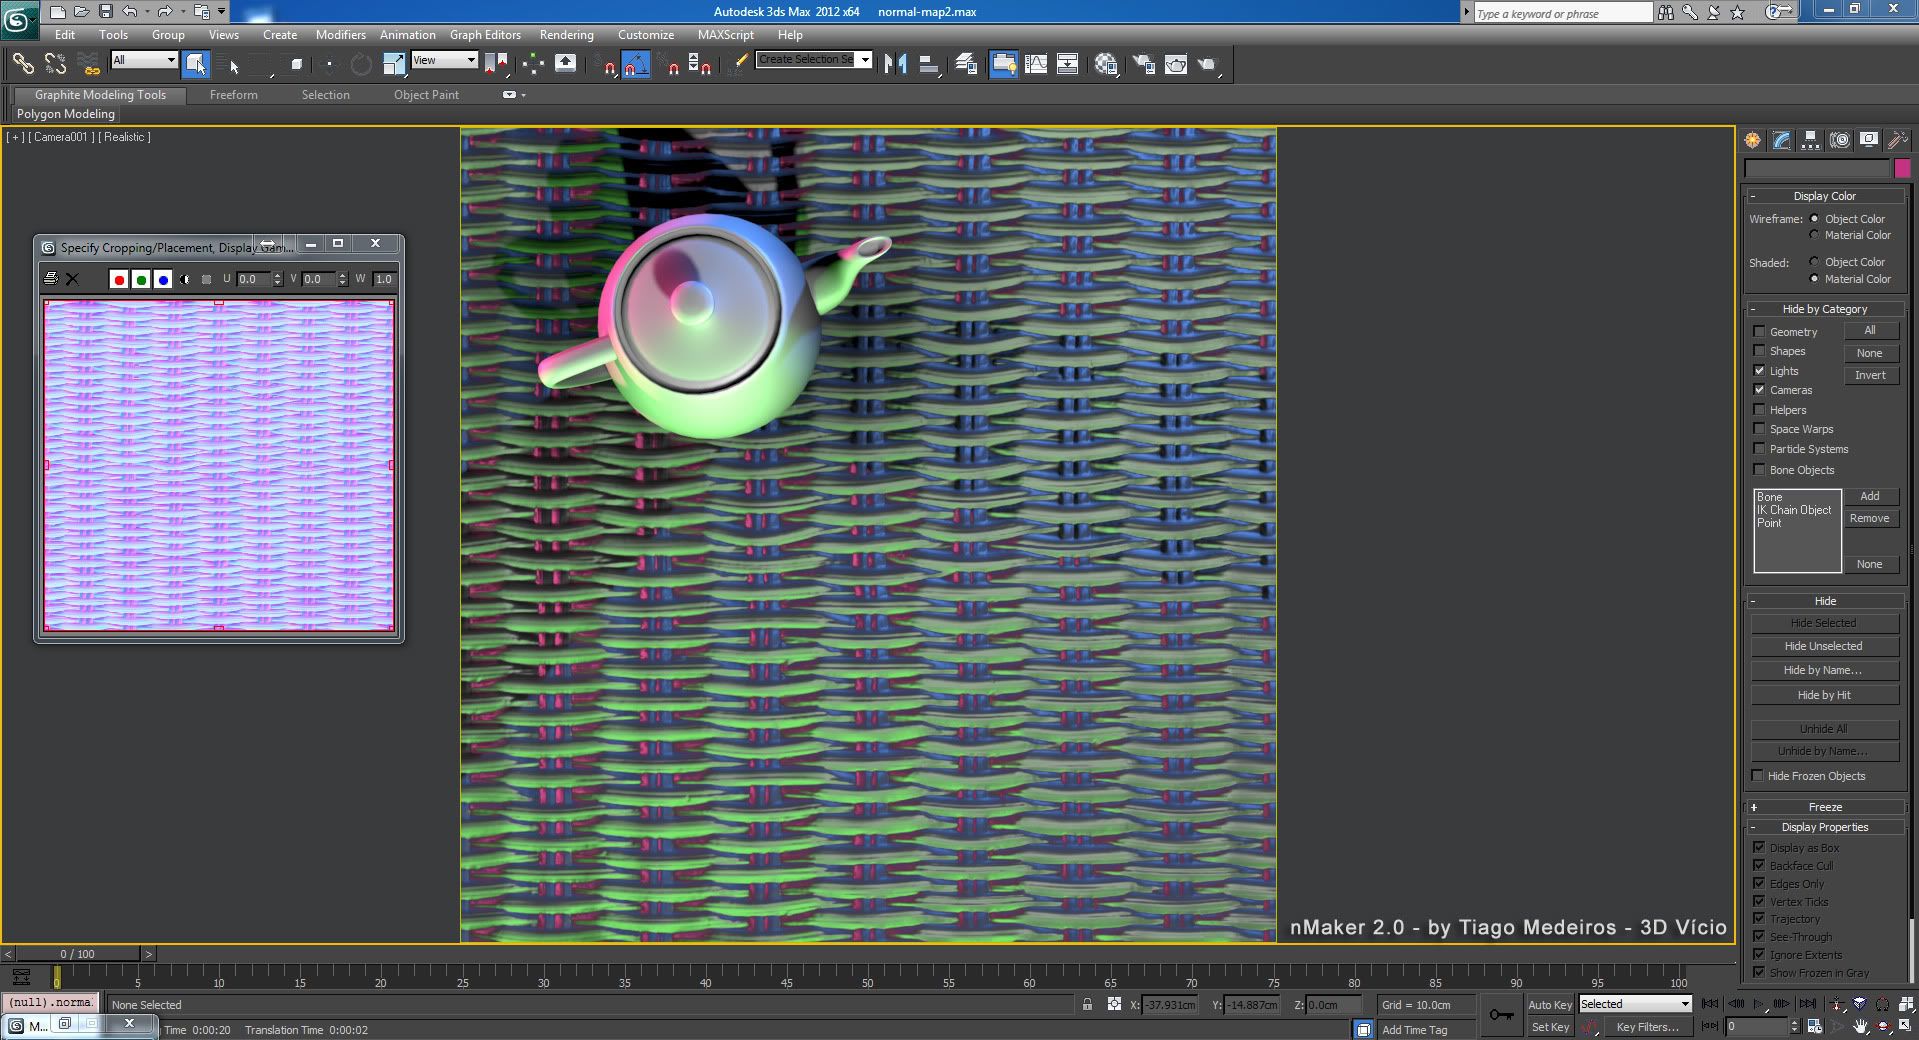The height and width of the screenshot is (1040, 1919).
Task: Click the Mirror tool icon
Action: point(896,64)
